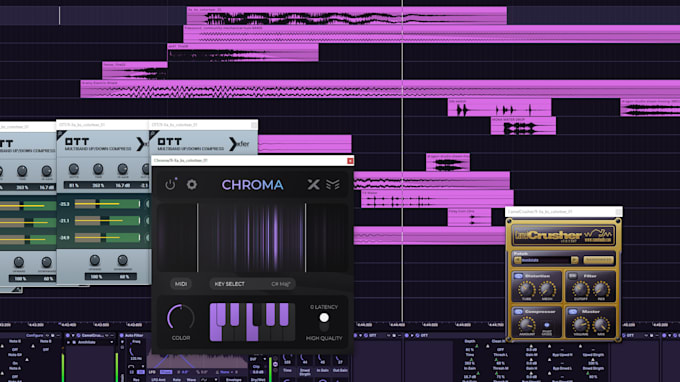Click the Res knob in CamelCrusher
The width and height of the screenshot is (680, 382).
tap(601, 289)
